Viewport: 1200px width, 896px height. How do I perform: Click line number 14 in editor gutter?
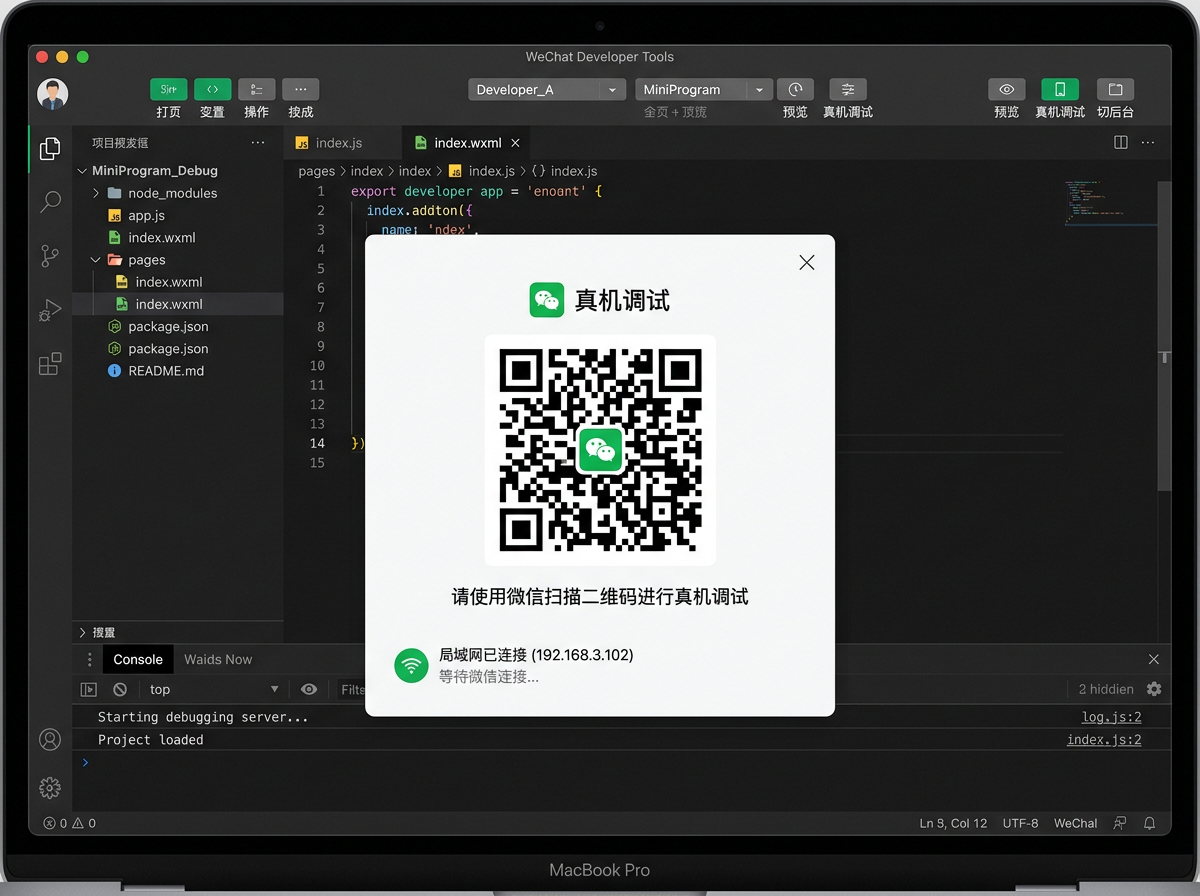click(x=317, y=443)
